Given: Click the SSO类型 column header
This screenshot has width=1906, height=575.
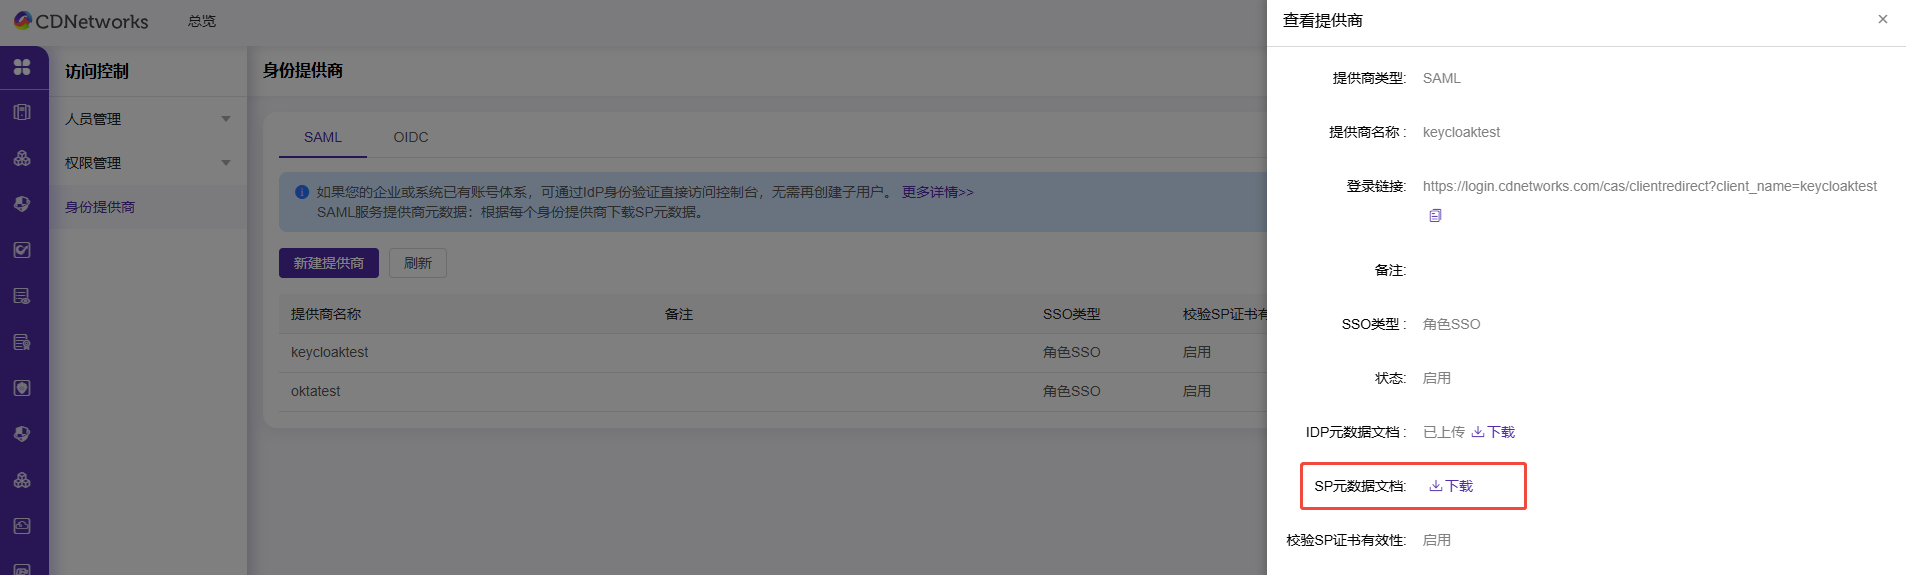Looking at the screenshot, I should point(1071,314).
